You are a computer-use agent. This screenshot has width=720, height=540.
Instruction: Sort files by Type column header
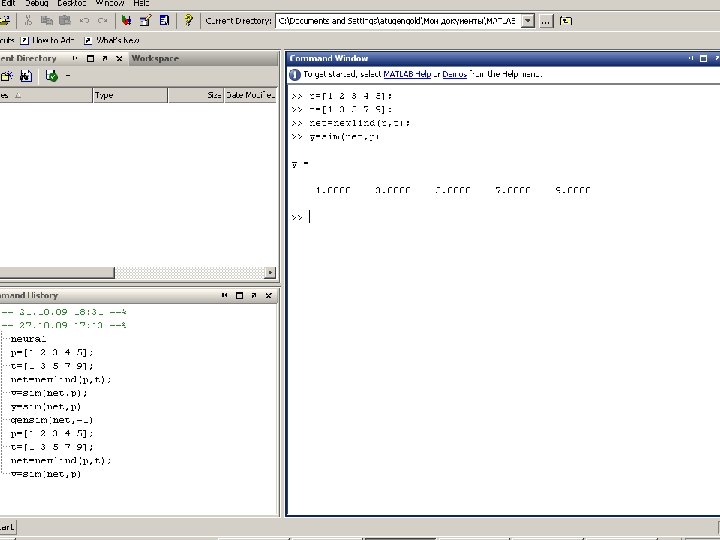pos(130,95)
